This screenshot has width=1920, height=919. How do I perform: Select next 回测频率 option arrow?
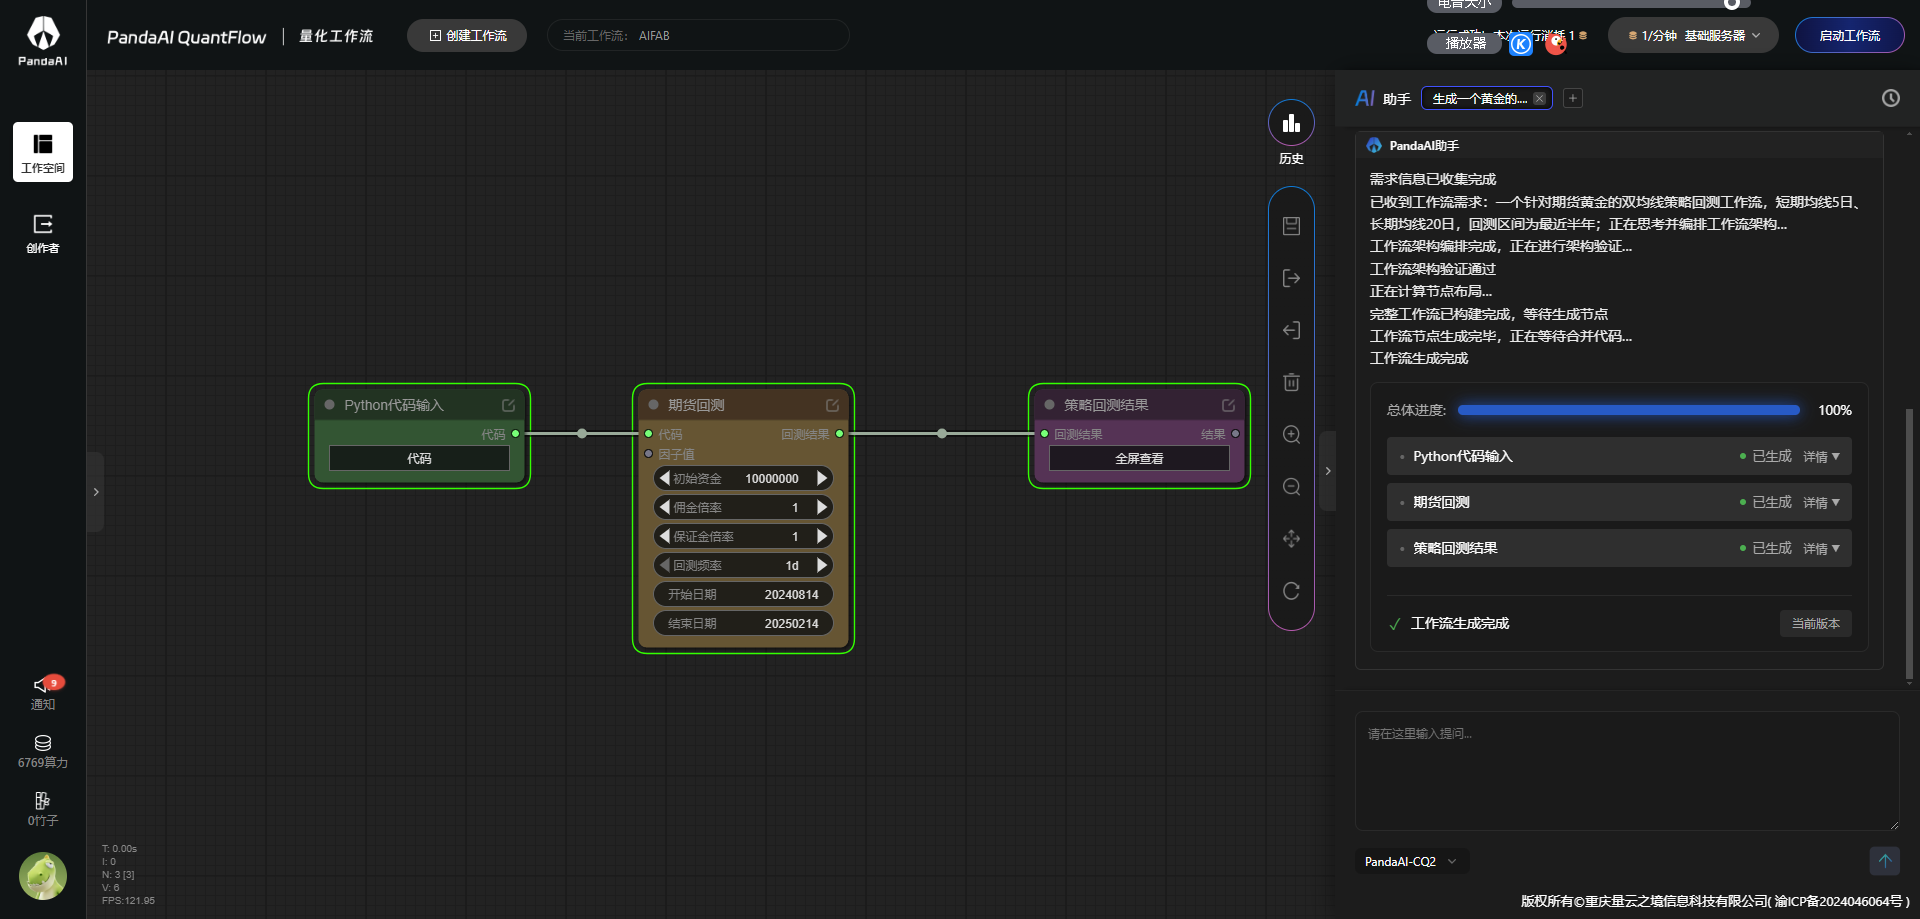click(822, 565)
